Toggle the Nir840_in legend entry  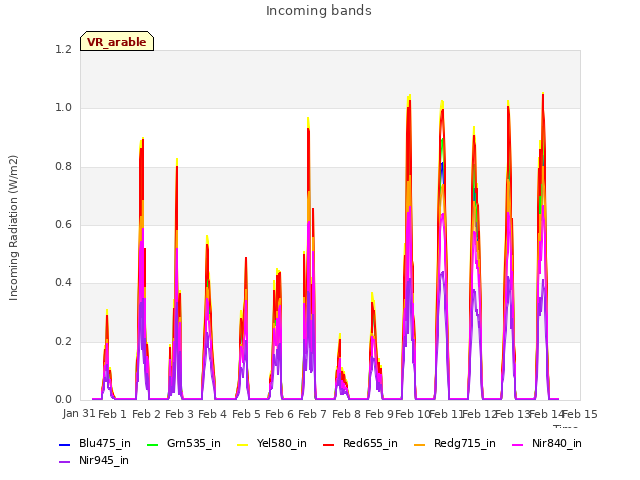547,443
